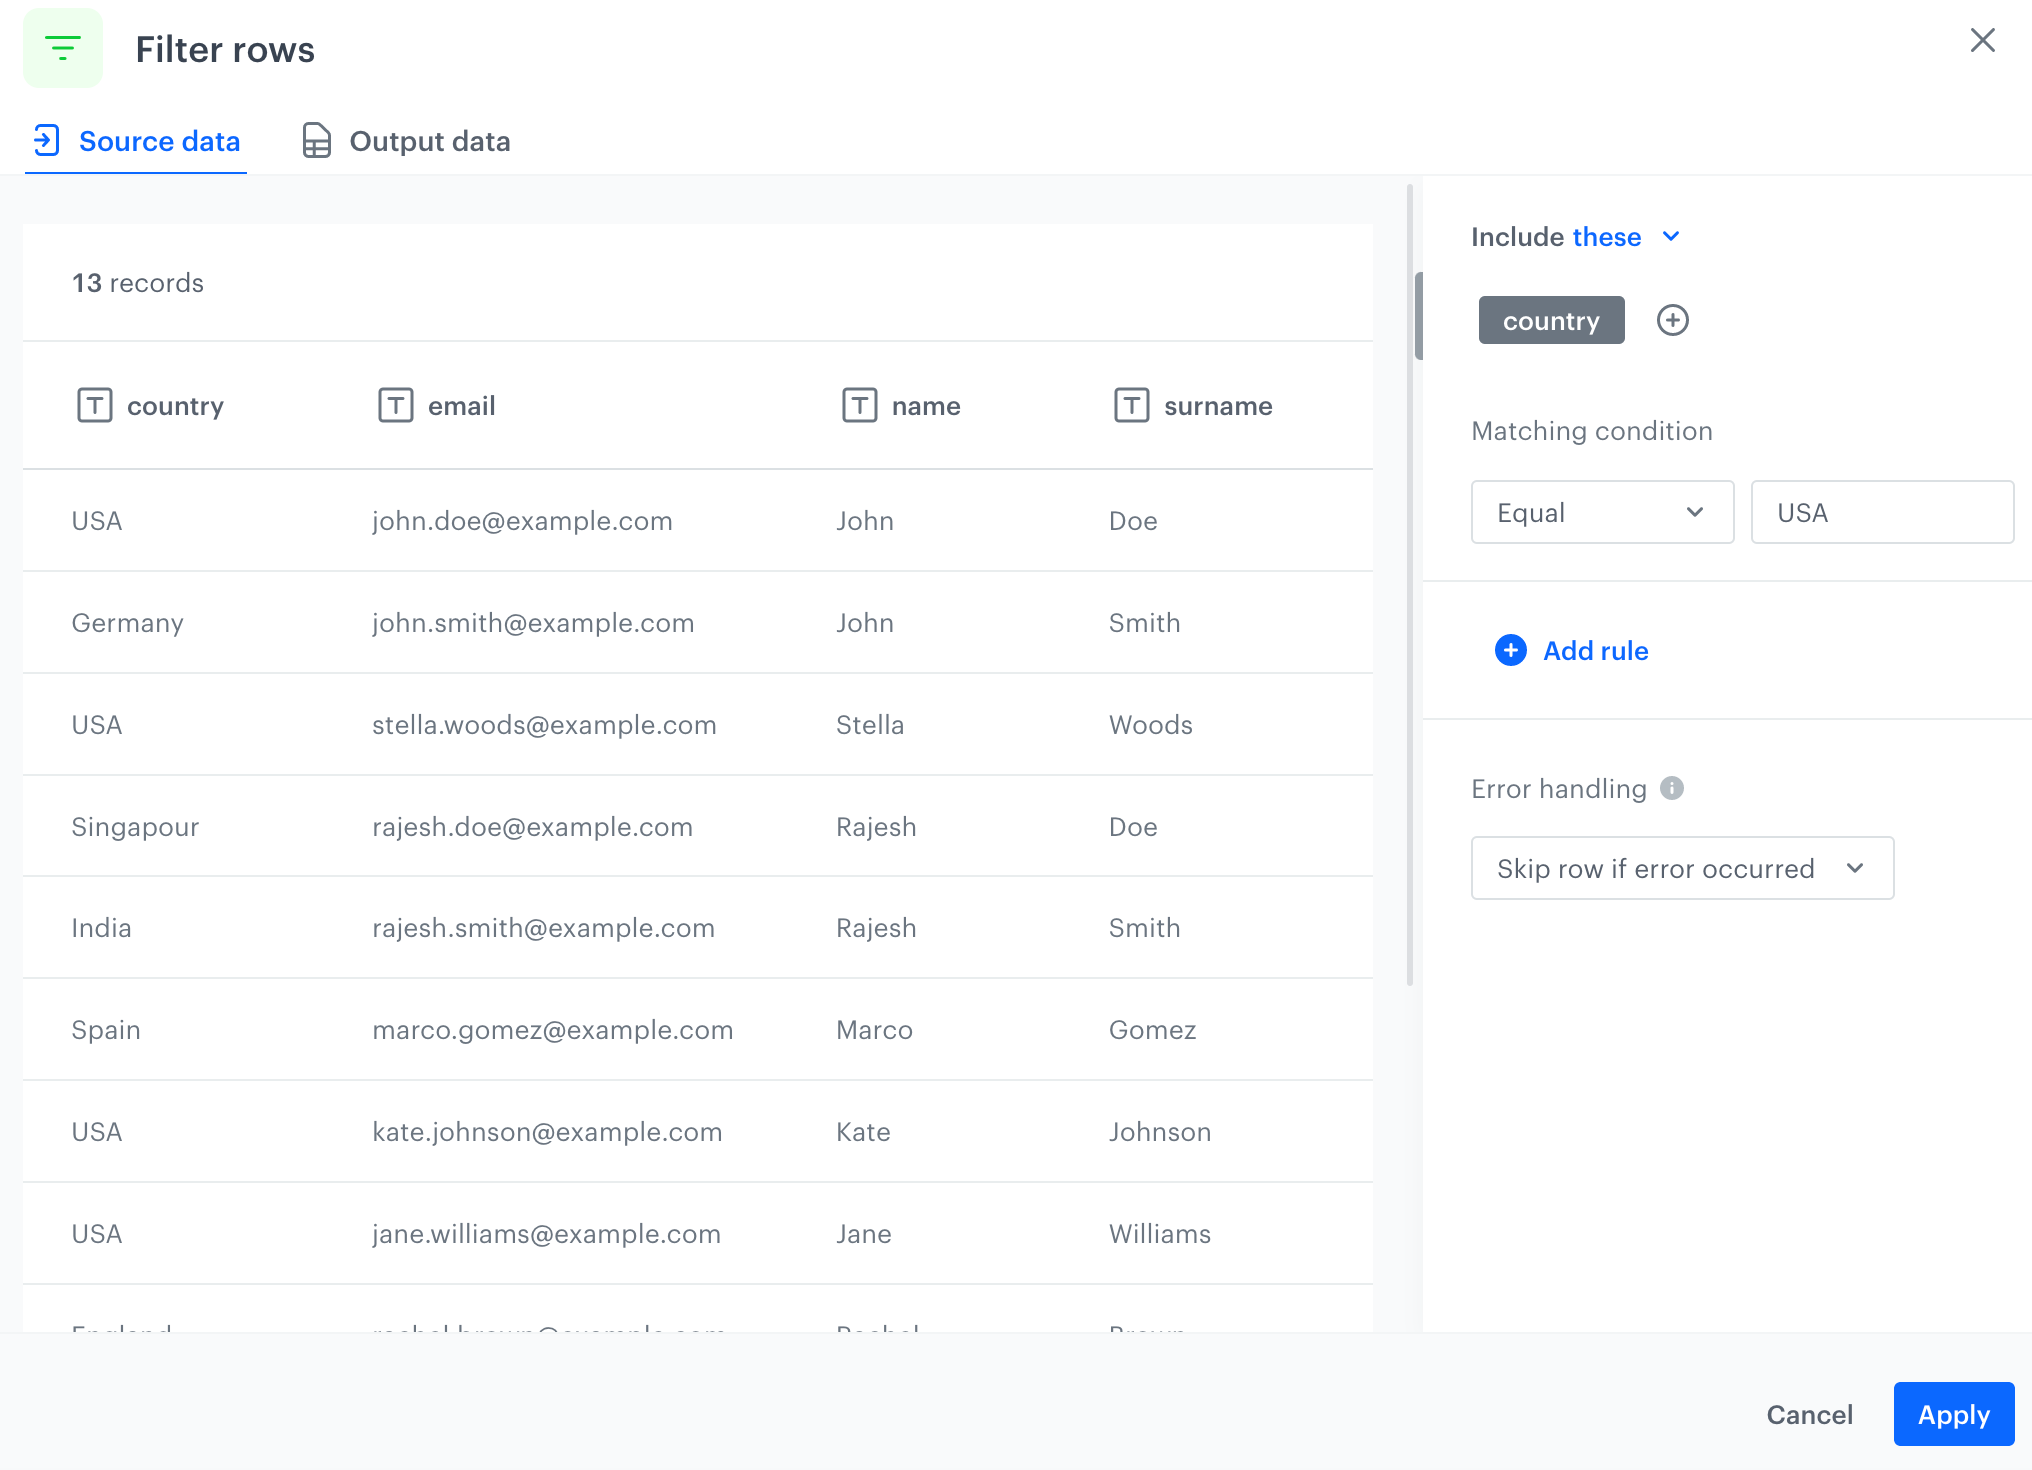Select stella.woods@example.com email cell
Image resolution: width=2032 pixels, height=1470 pixels.
pyautogui.click(x=544, y=725)
